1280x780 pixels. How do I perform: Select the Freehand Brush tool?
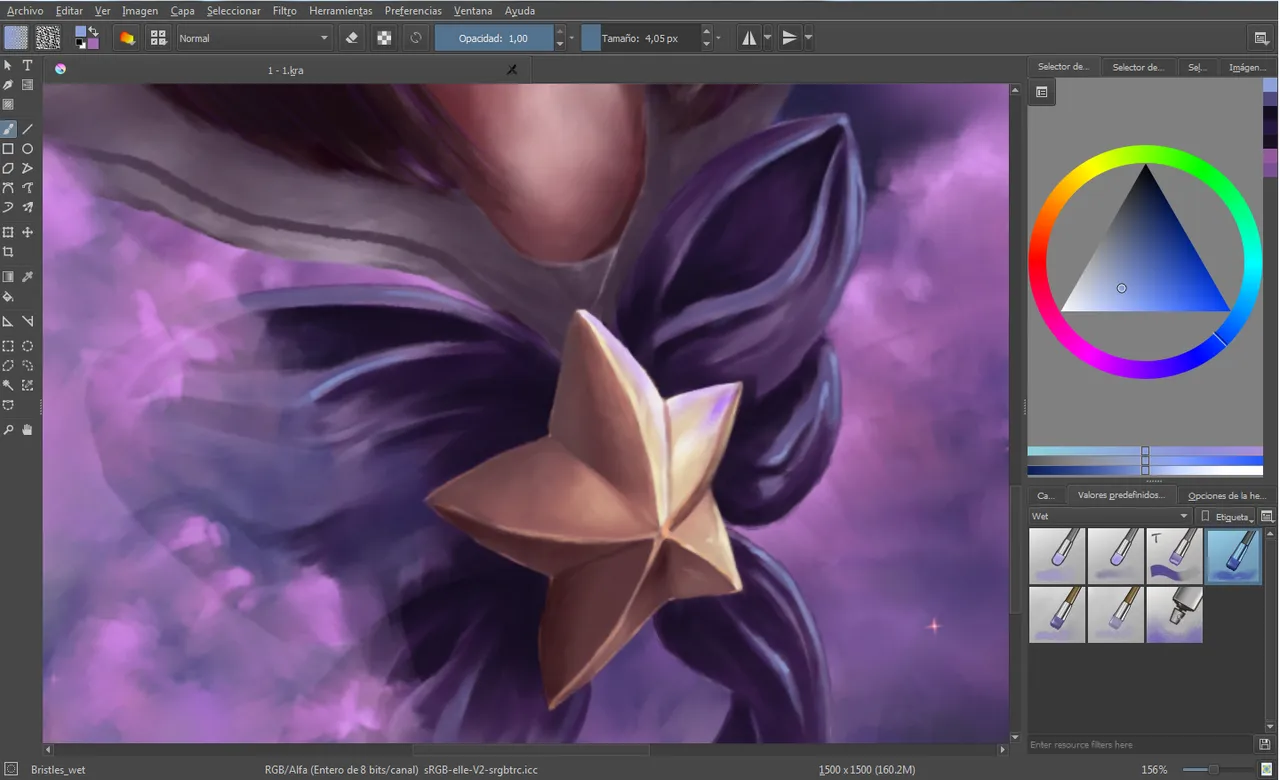8,129
